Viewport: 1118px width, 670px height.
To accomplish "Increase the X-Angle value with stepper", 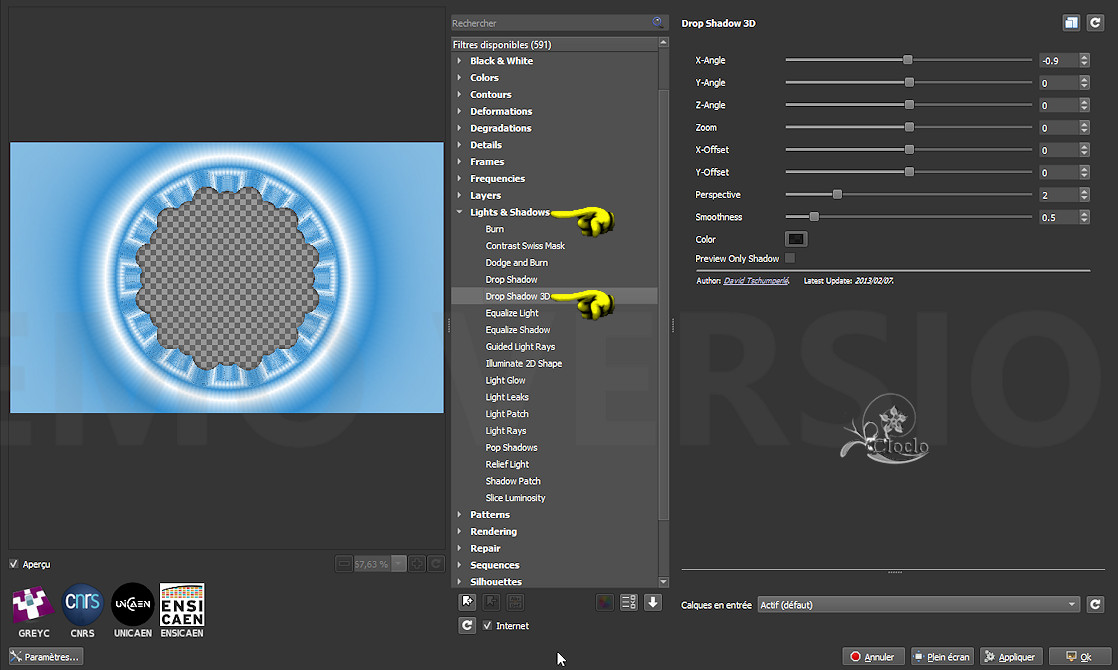I will coord(1084,57).
